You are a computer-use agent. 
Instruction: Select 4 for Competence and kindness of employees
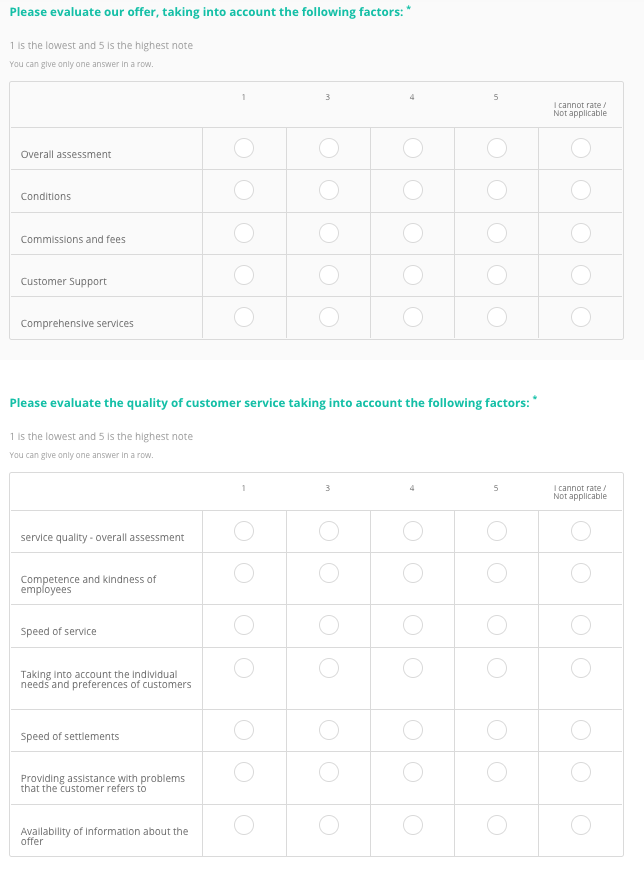[x=412, y=573]
